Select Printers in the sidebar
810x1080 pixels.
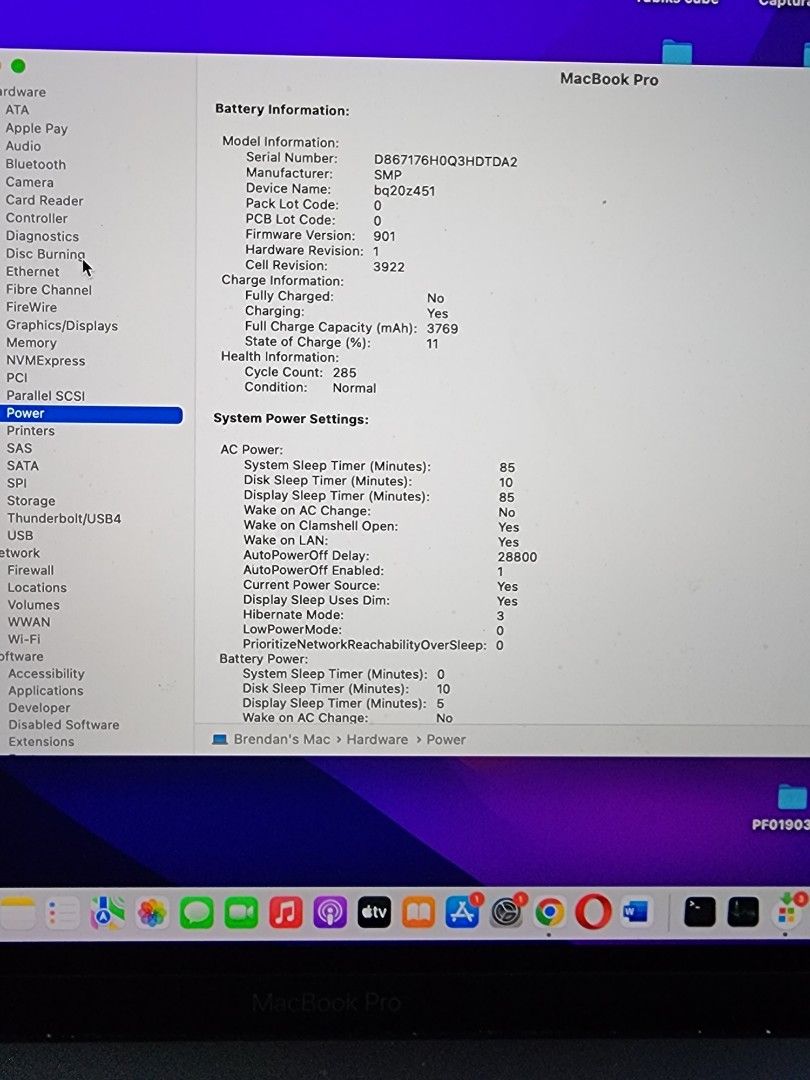pos(31,431)
